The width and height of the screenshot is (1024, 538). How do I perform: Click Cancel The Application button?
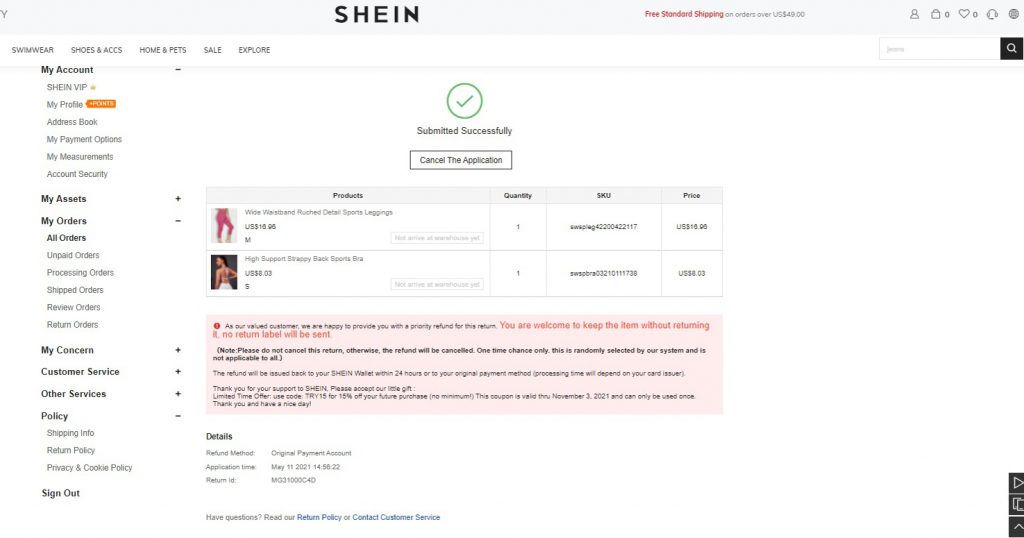(461, 160)
